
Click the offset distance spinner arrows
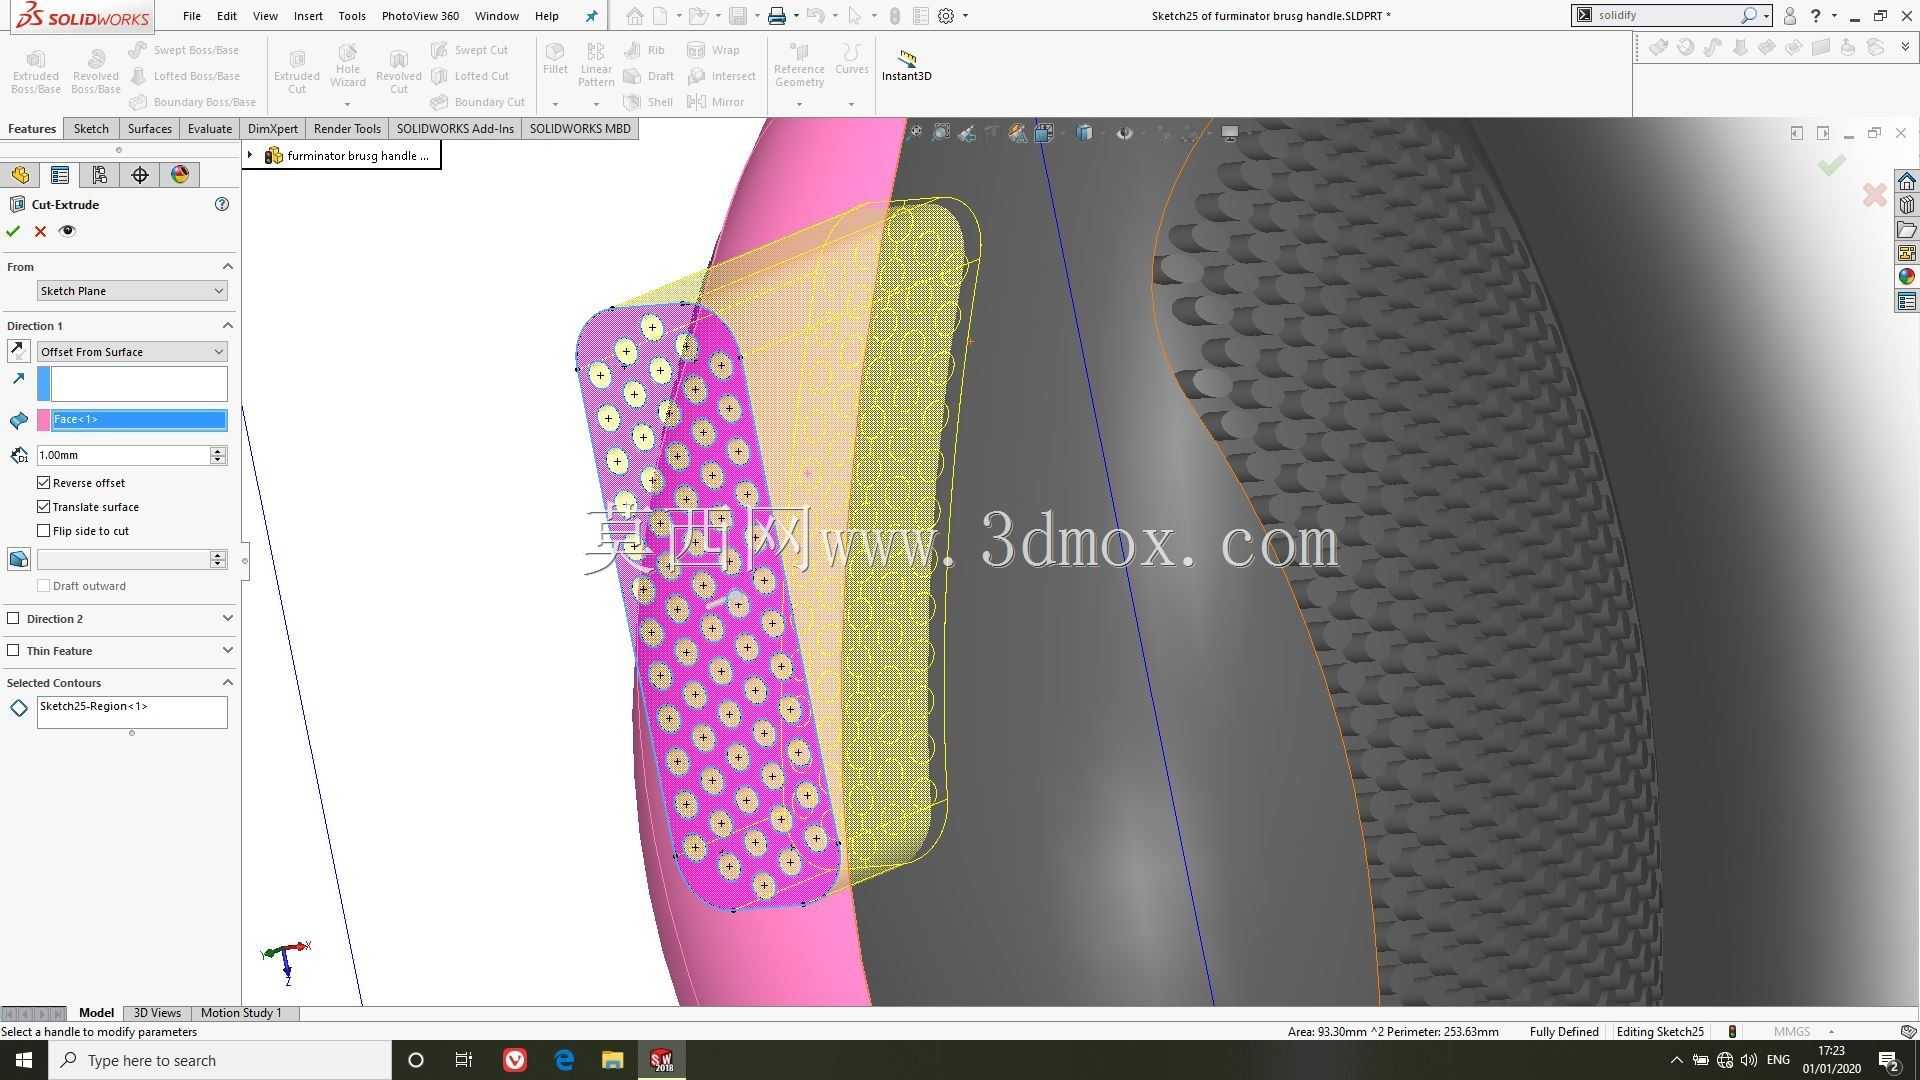tap(218, 455)
